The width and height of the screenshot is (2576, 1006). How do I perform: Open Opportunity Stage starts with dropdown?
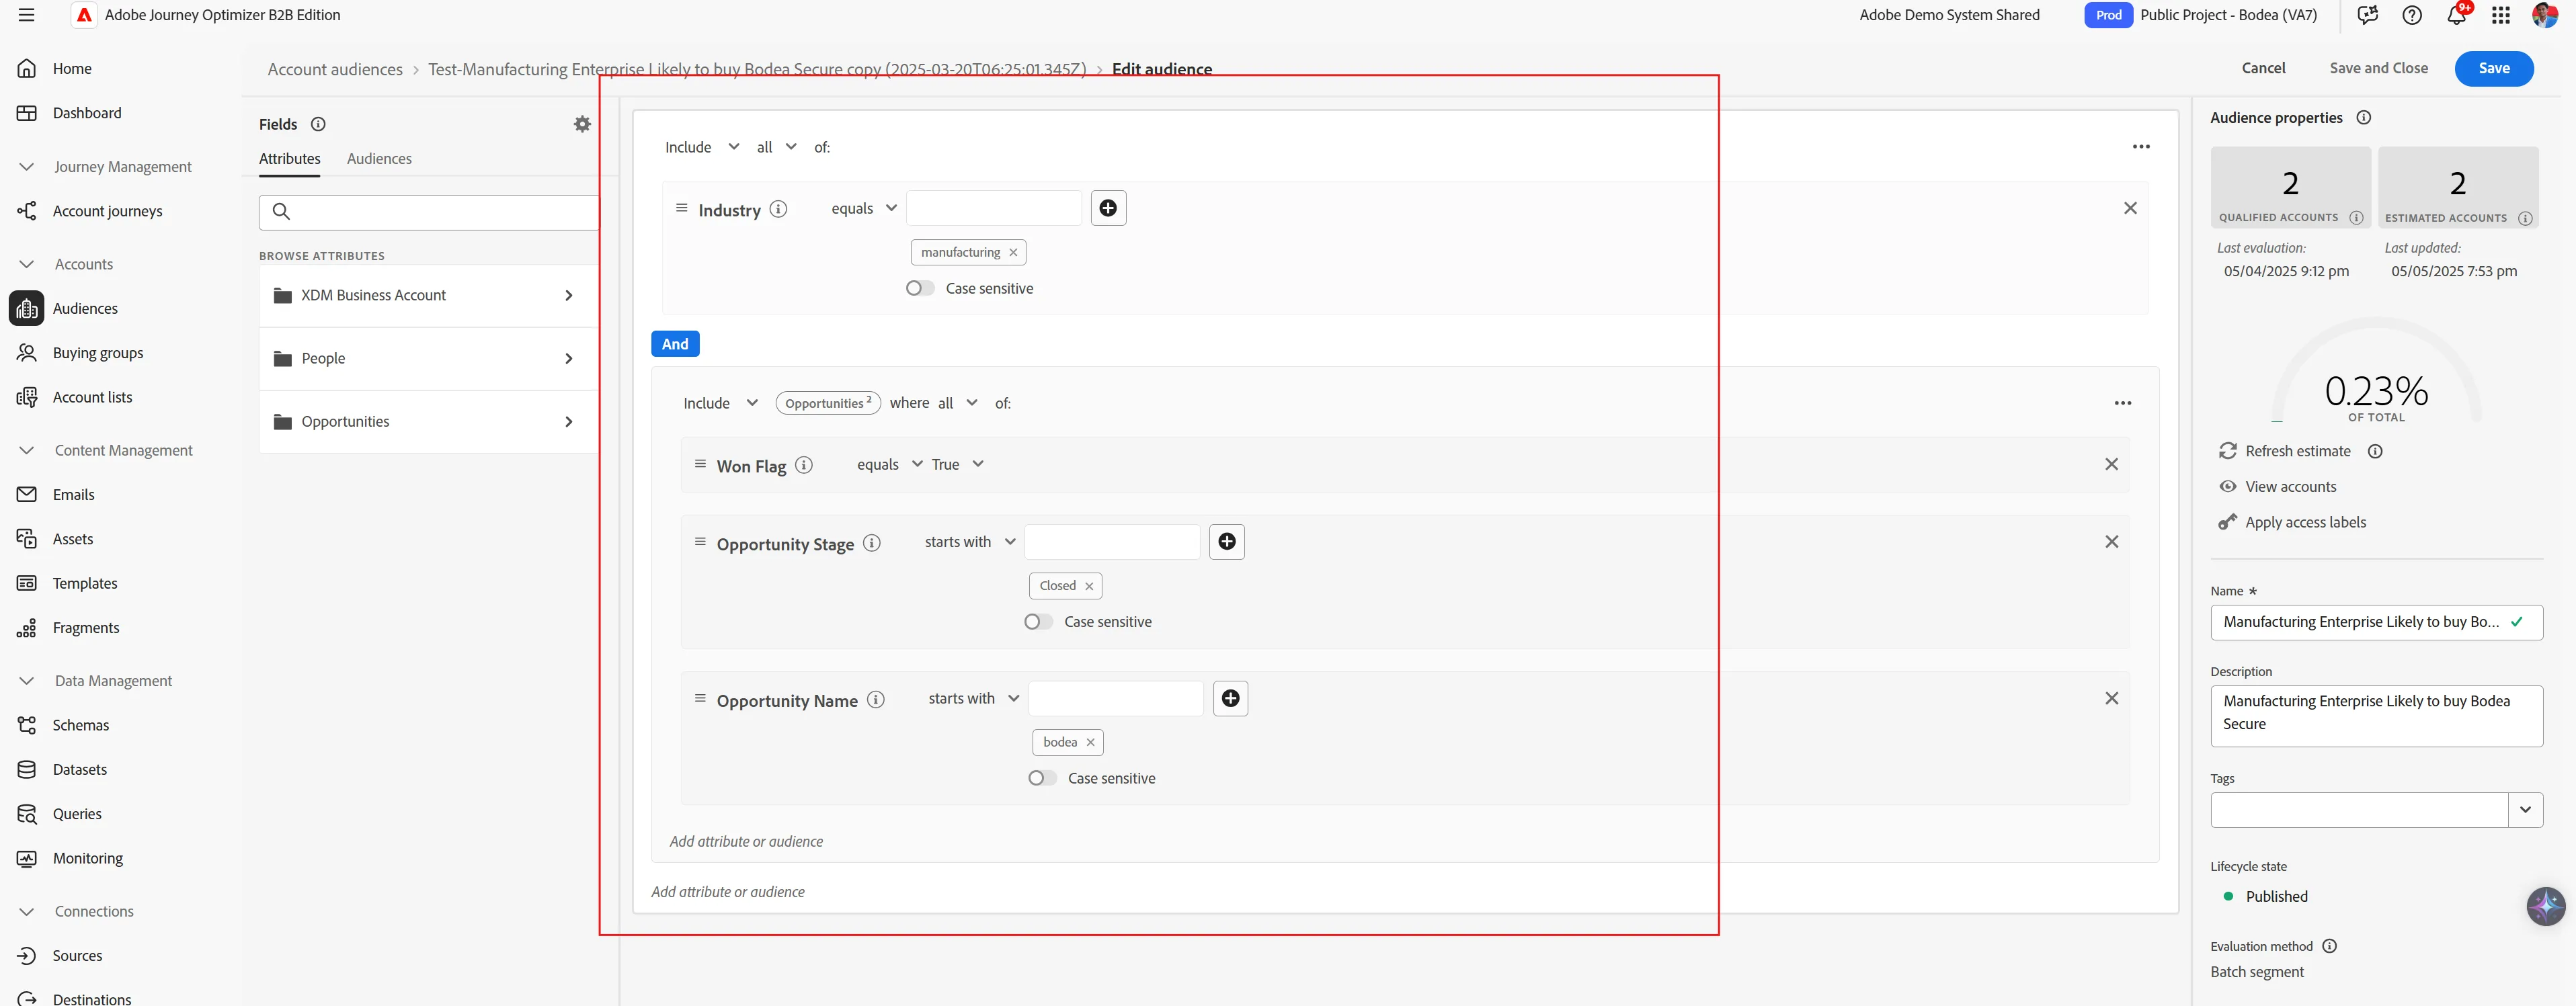(x=970, y=542)
